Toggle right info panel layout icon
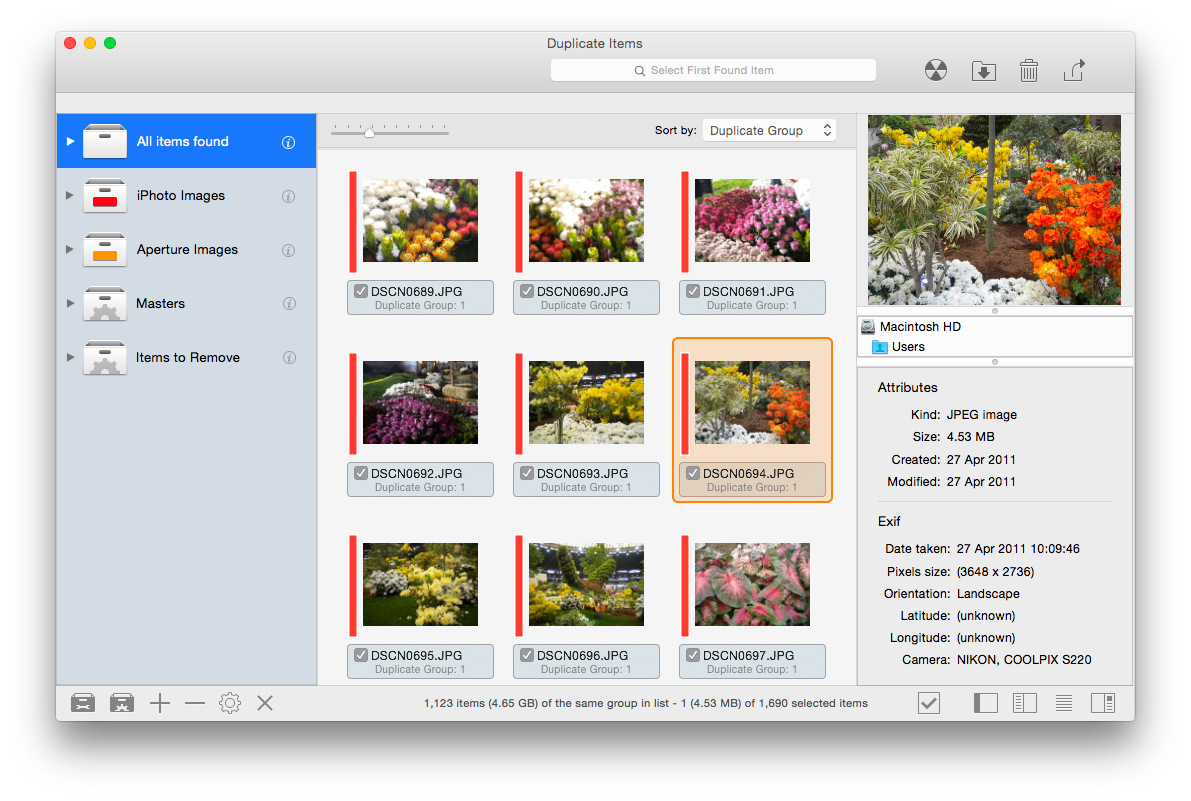Image resolution: width=1191 pixels, height=801 pixels. coord(1103,703)
